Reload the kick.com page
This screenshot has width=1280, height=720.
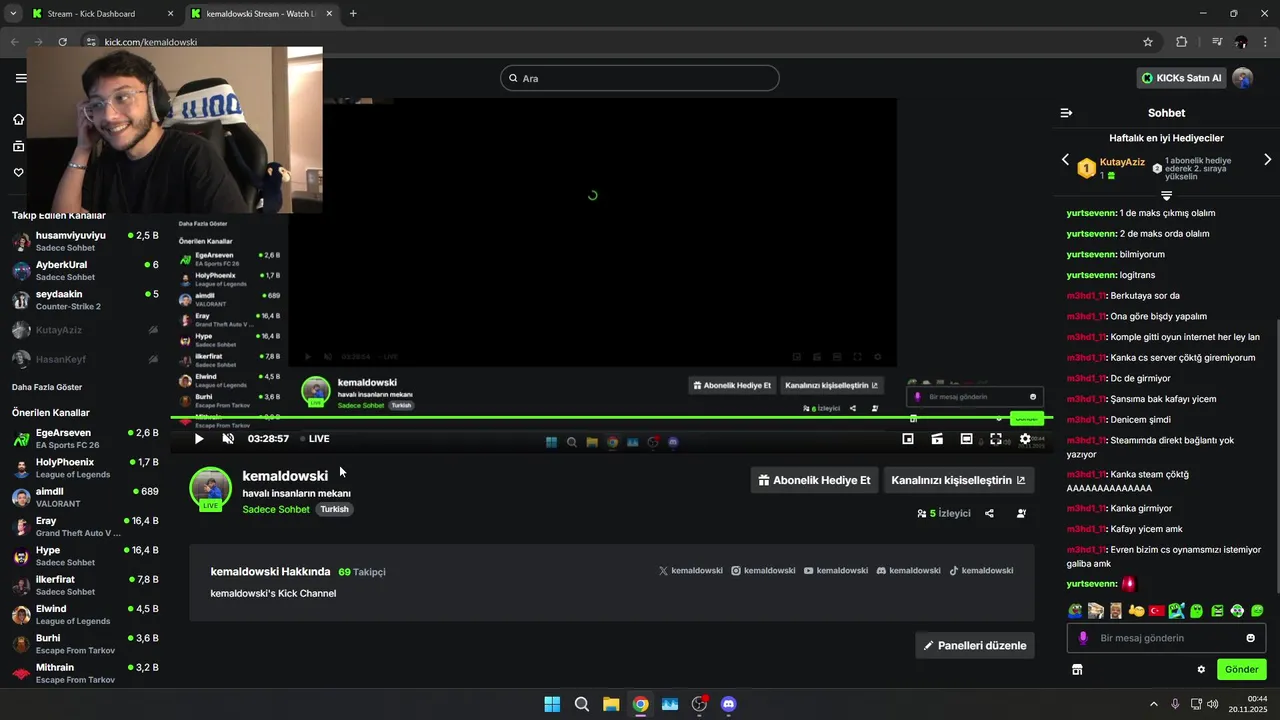coord(62,42)
